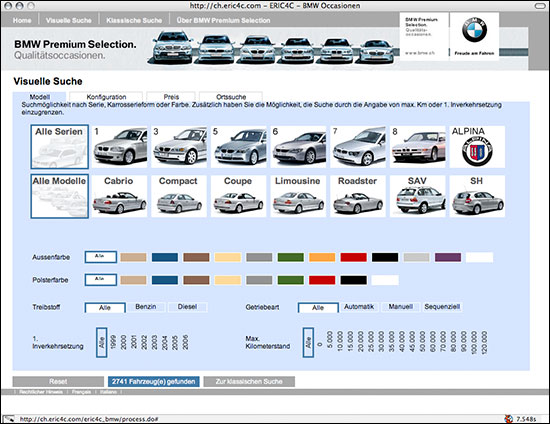Viewport: 550px width, 424px height.
Task: Pick the green Aussenfarbe swatch
Action: click(290, 257)
